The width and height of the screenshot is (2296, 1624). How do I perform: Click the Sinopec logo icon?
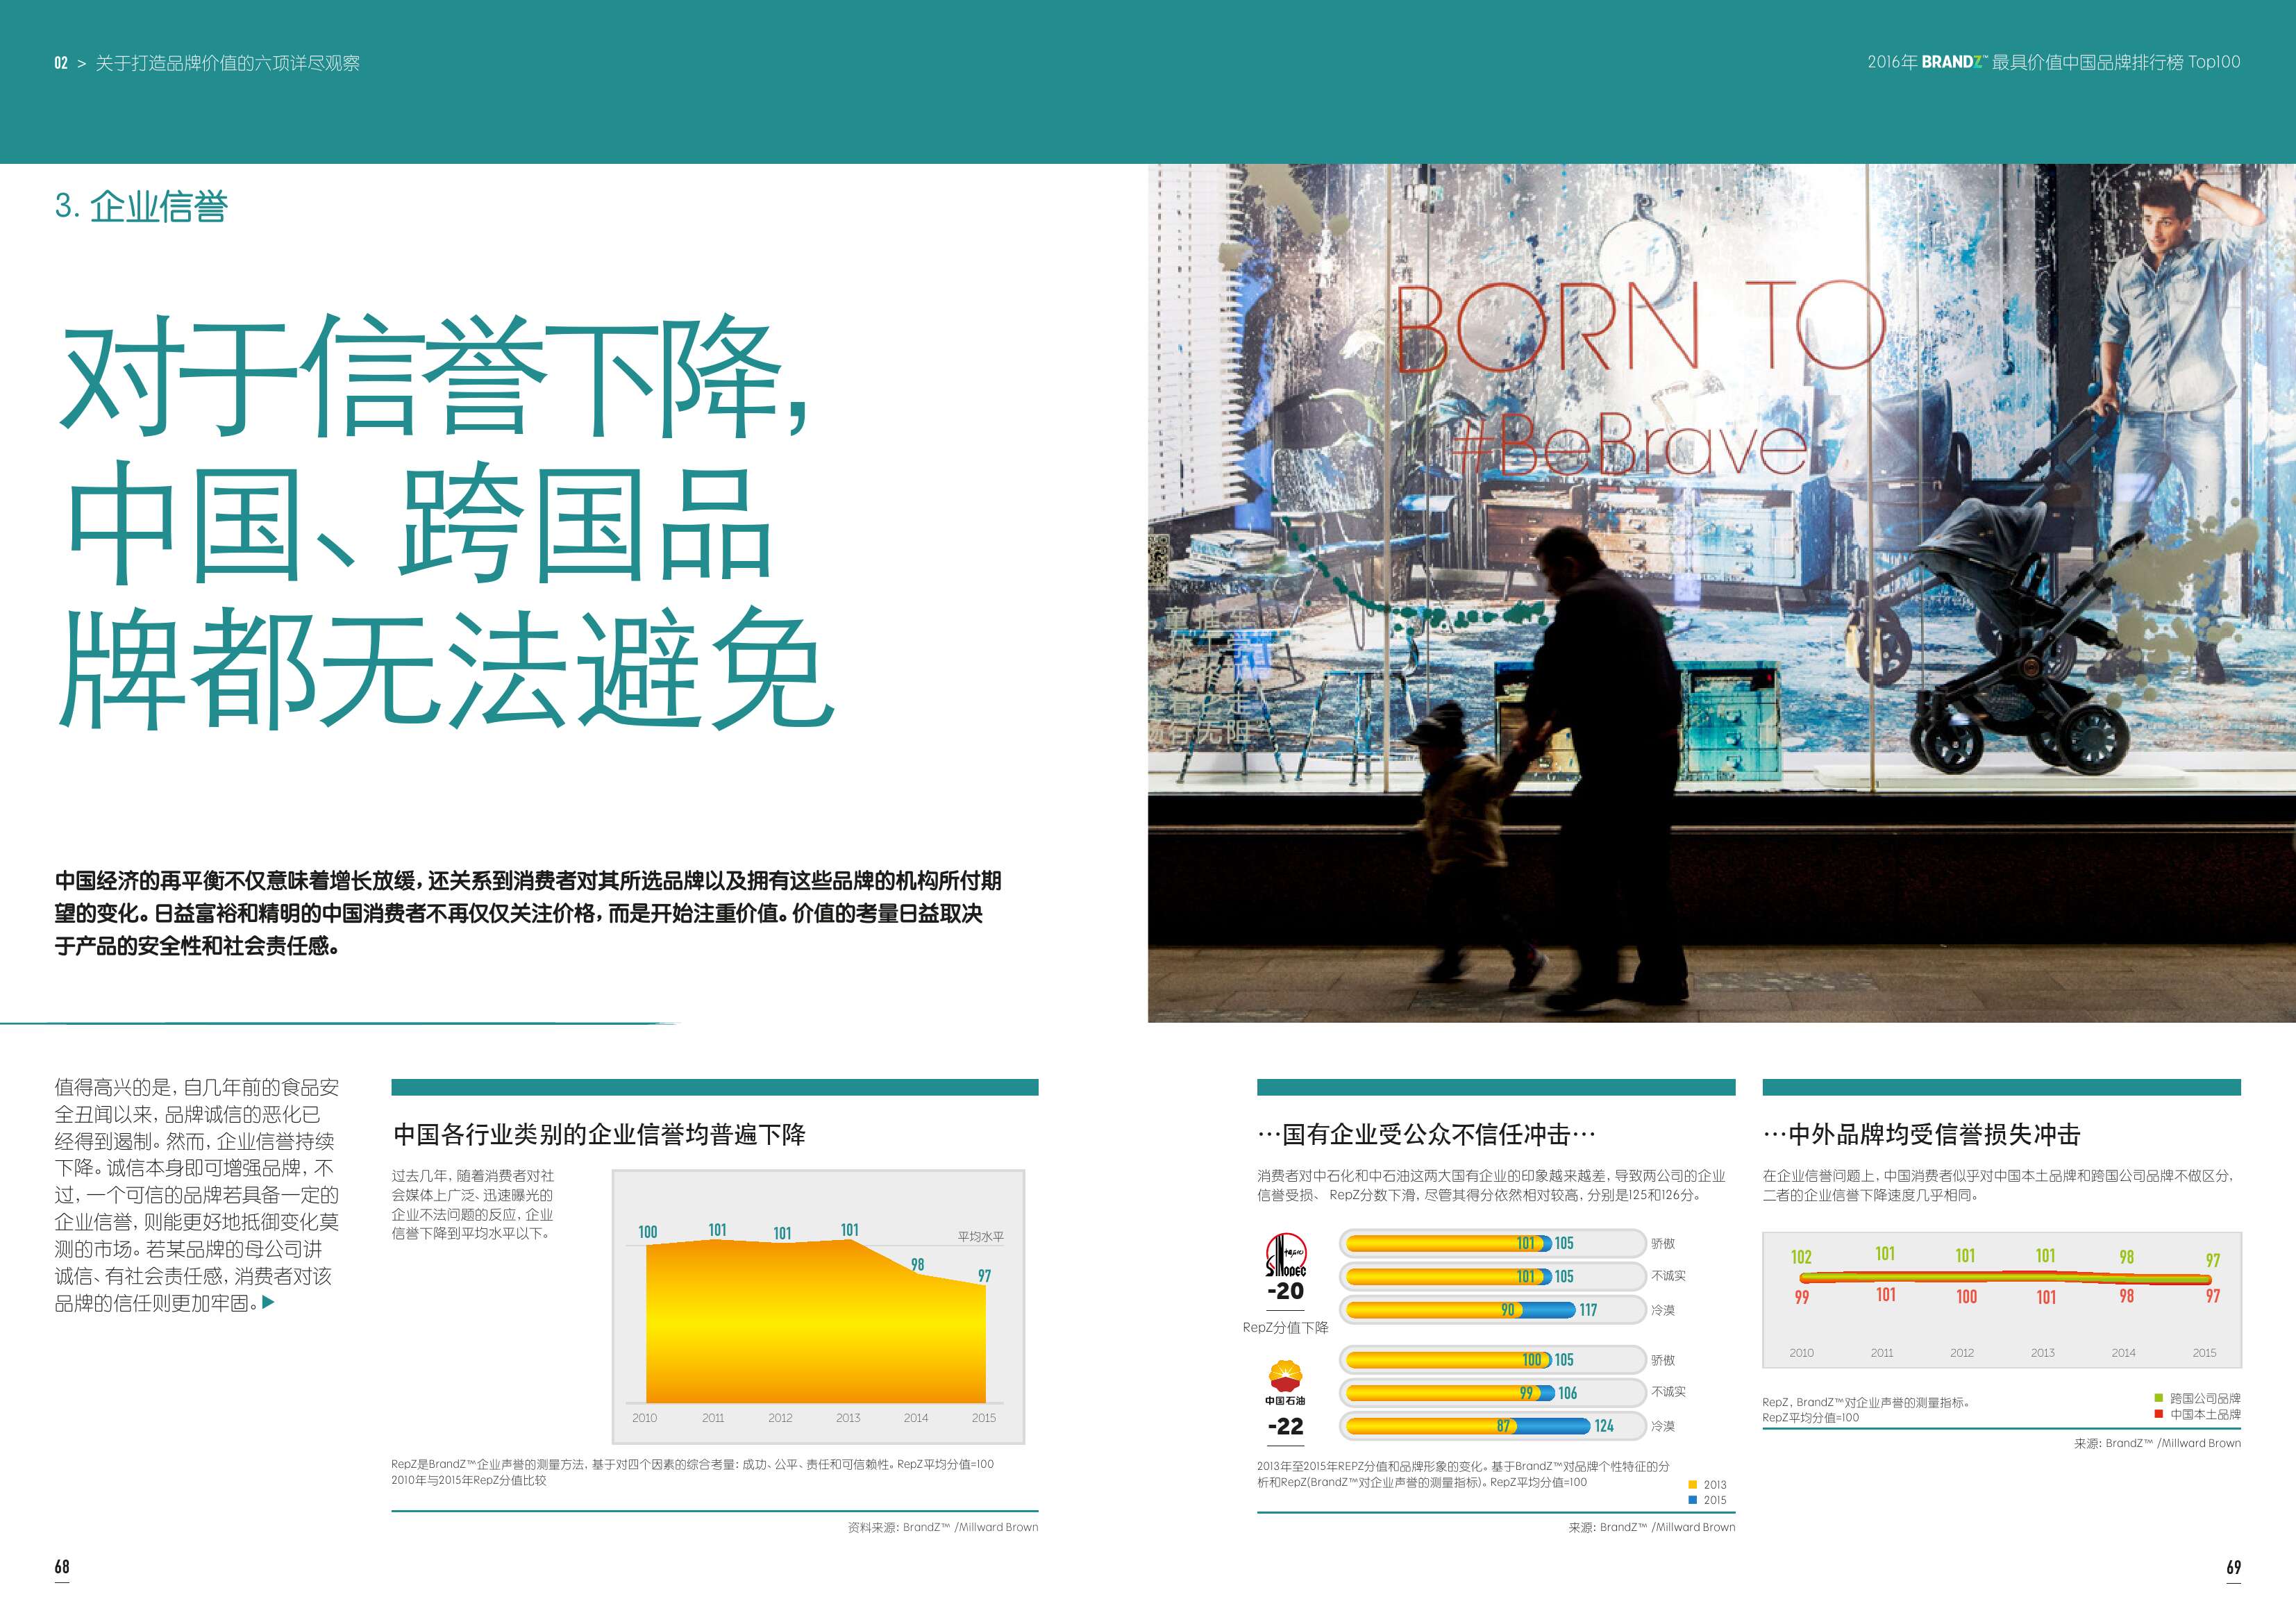(1285, 1254)
